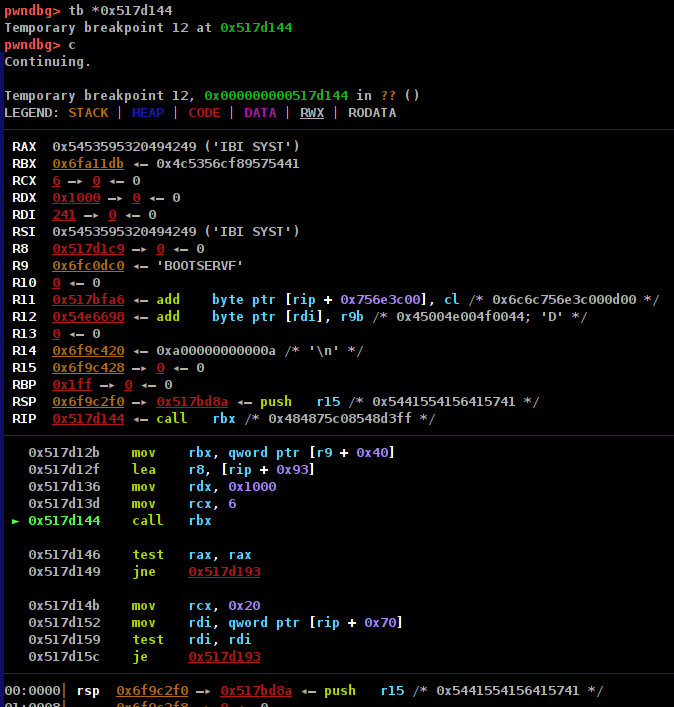Click R15 pointer 0x6f9c428
Image resolution: width=674 pixels, height=707 pixels.
click(88, 368)
